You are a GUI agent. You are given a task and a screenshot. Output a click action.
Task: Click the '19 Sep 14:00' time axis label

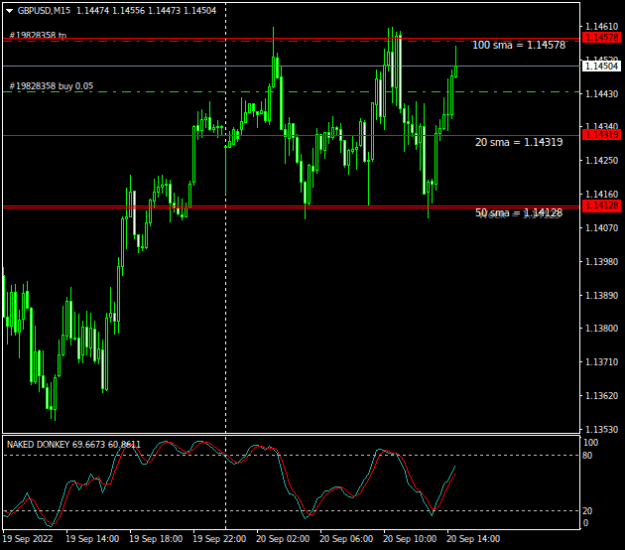coord(92,539)
